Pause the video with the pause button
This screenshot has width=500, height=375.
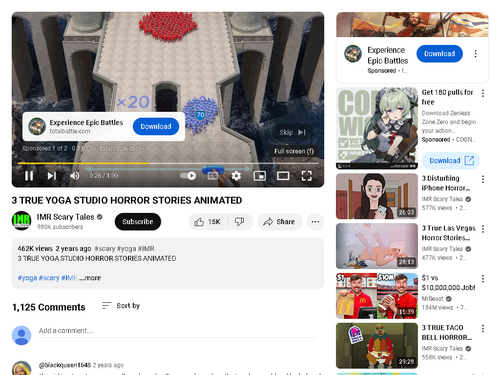(x=29, y=176)
